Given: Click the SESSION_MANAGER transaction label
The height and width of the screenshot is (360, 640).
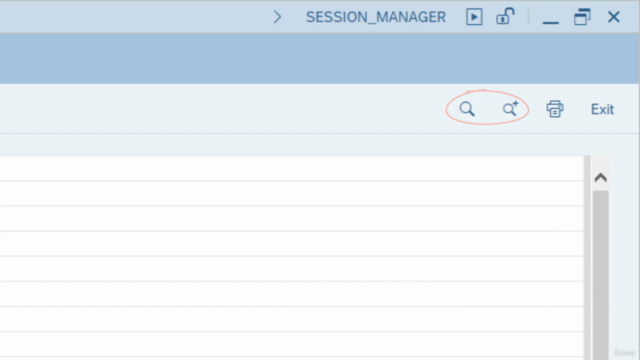Looking at the screenshot, I should [x=376, y=17].
